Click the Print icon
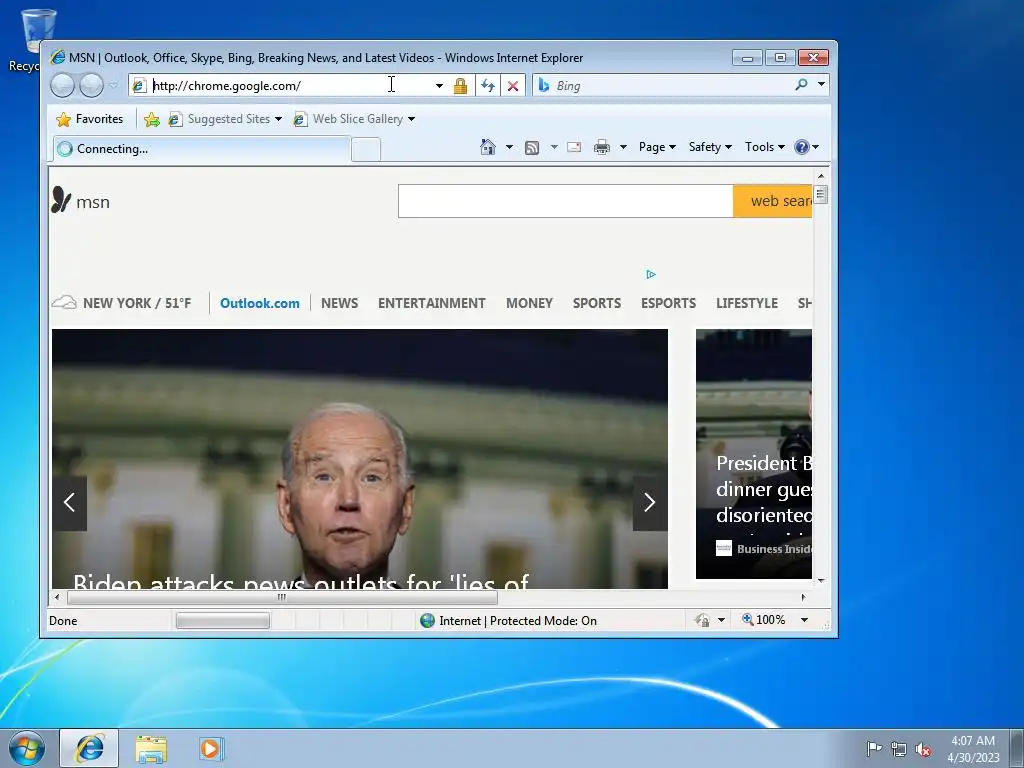The image size is (1024, 768). [601, 148]
